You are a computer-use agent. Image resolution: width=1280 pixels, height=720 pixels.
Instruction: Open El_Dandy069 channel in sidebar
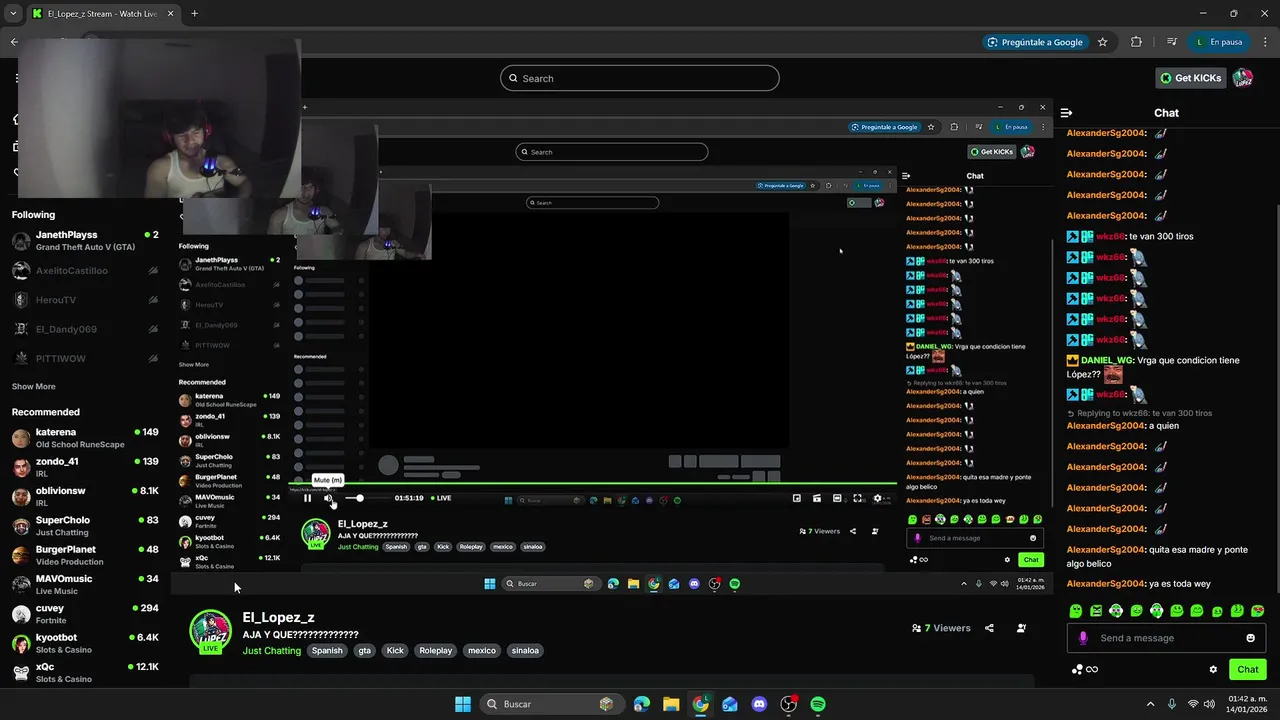(x=85, y=329)
